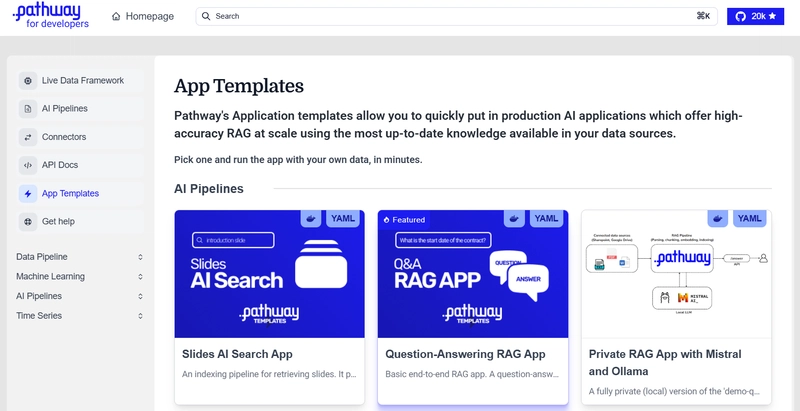Open Question-Answering RAG App title link
The width and height of the screenshot is (800, 411).
coord(465,354)
